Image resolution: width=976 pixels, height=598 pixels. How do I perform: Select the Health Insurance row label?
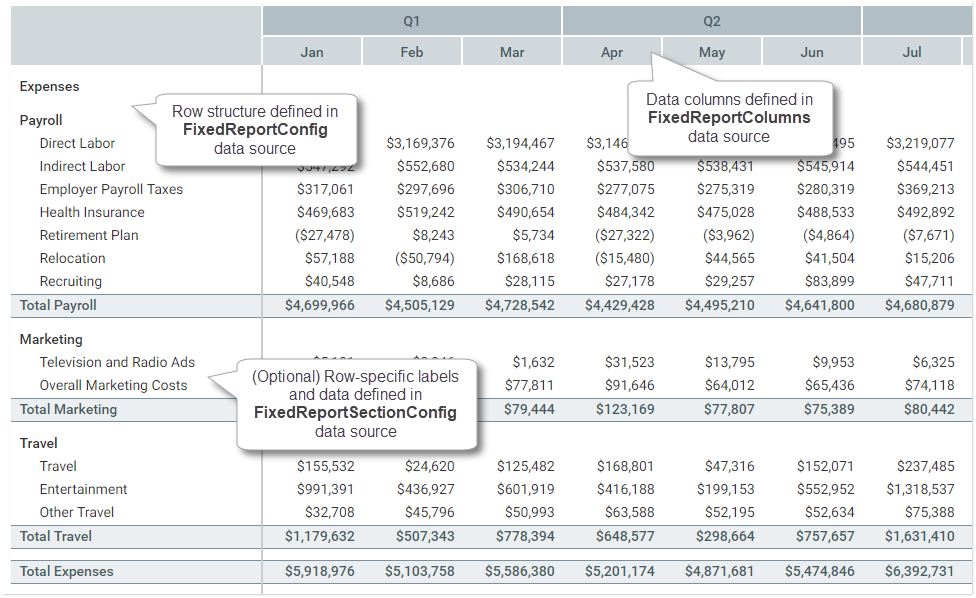coord(92,212)
